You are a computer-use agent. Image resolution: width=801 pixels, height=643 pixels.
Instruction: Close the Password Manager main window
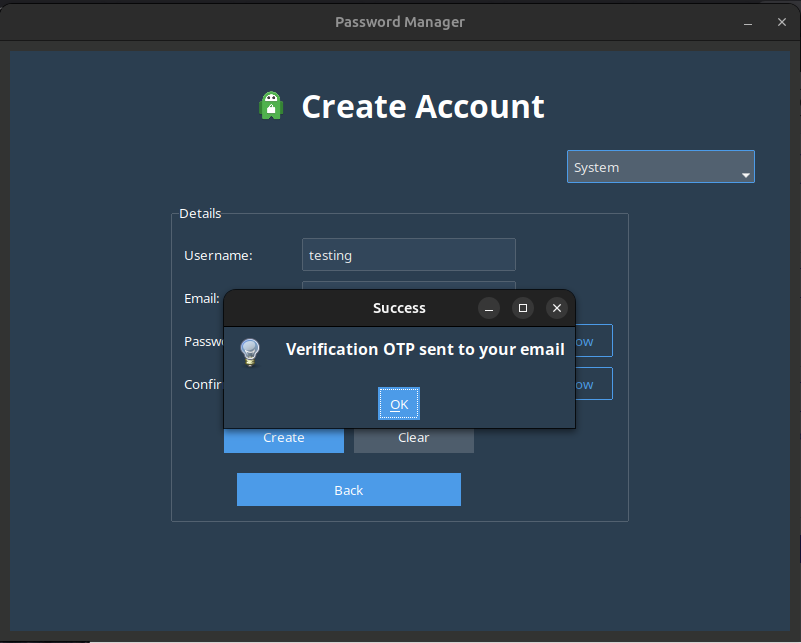pos(781,22)
